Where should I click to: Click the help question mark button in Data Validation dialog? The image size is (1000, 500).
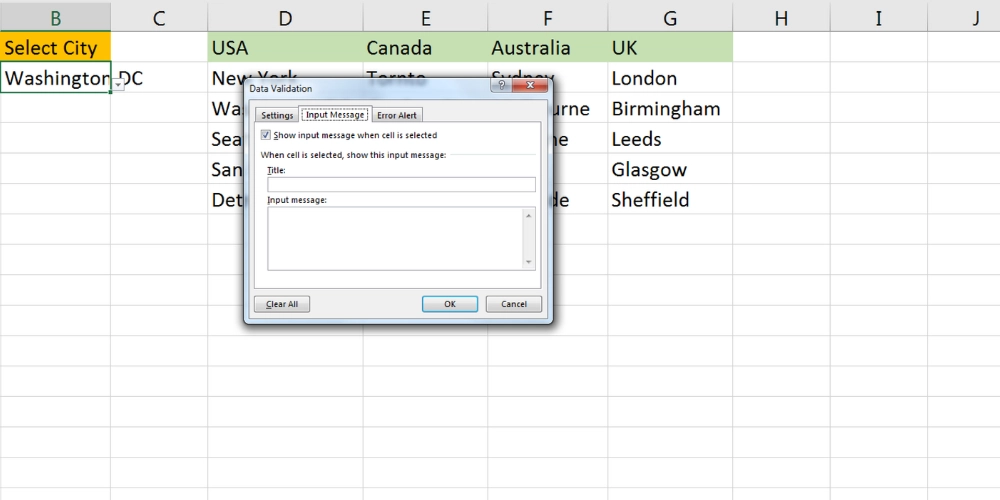[x=502, y=85]
